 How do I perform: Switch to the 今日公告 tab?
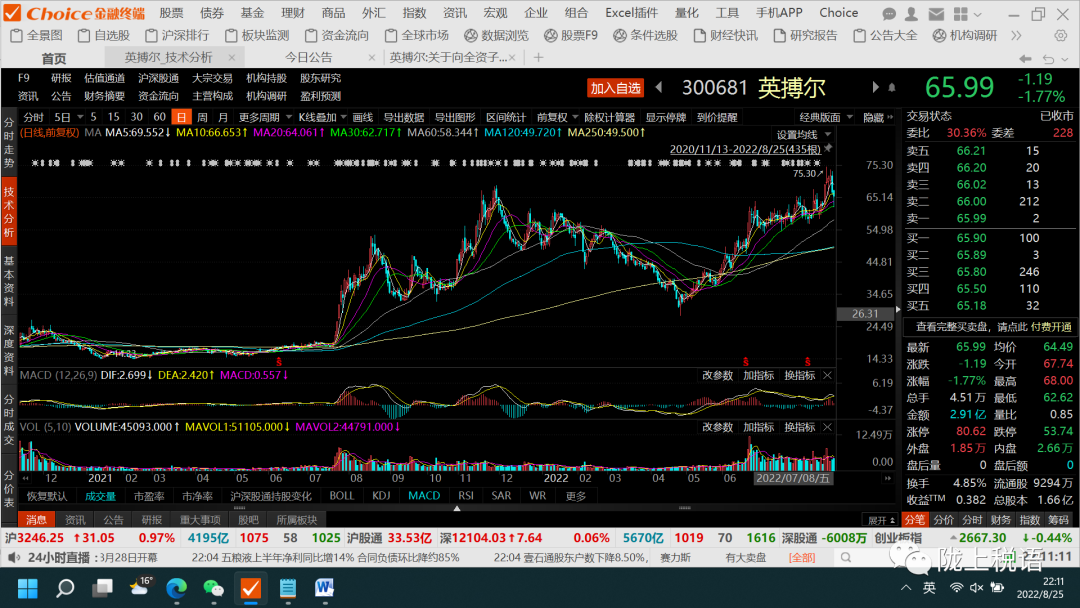click(309, 58)
